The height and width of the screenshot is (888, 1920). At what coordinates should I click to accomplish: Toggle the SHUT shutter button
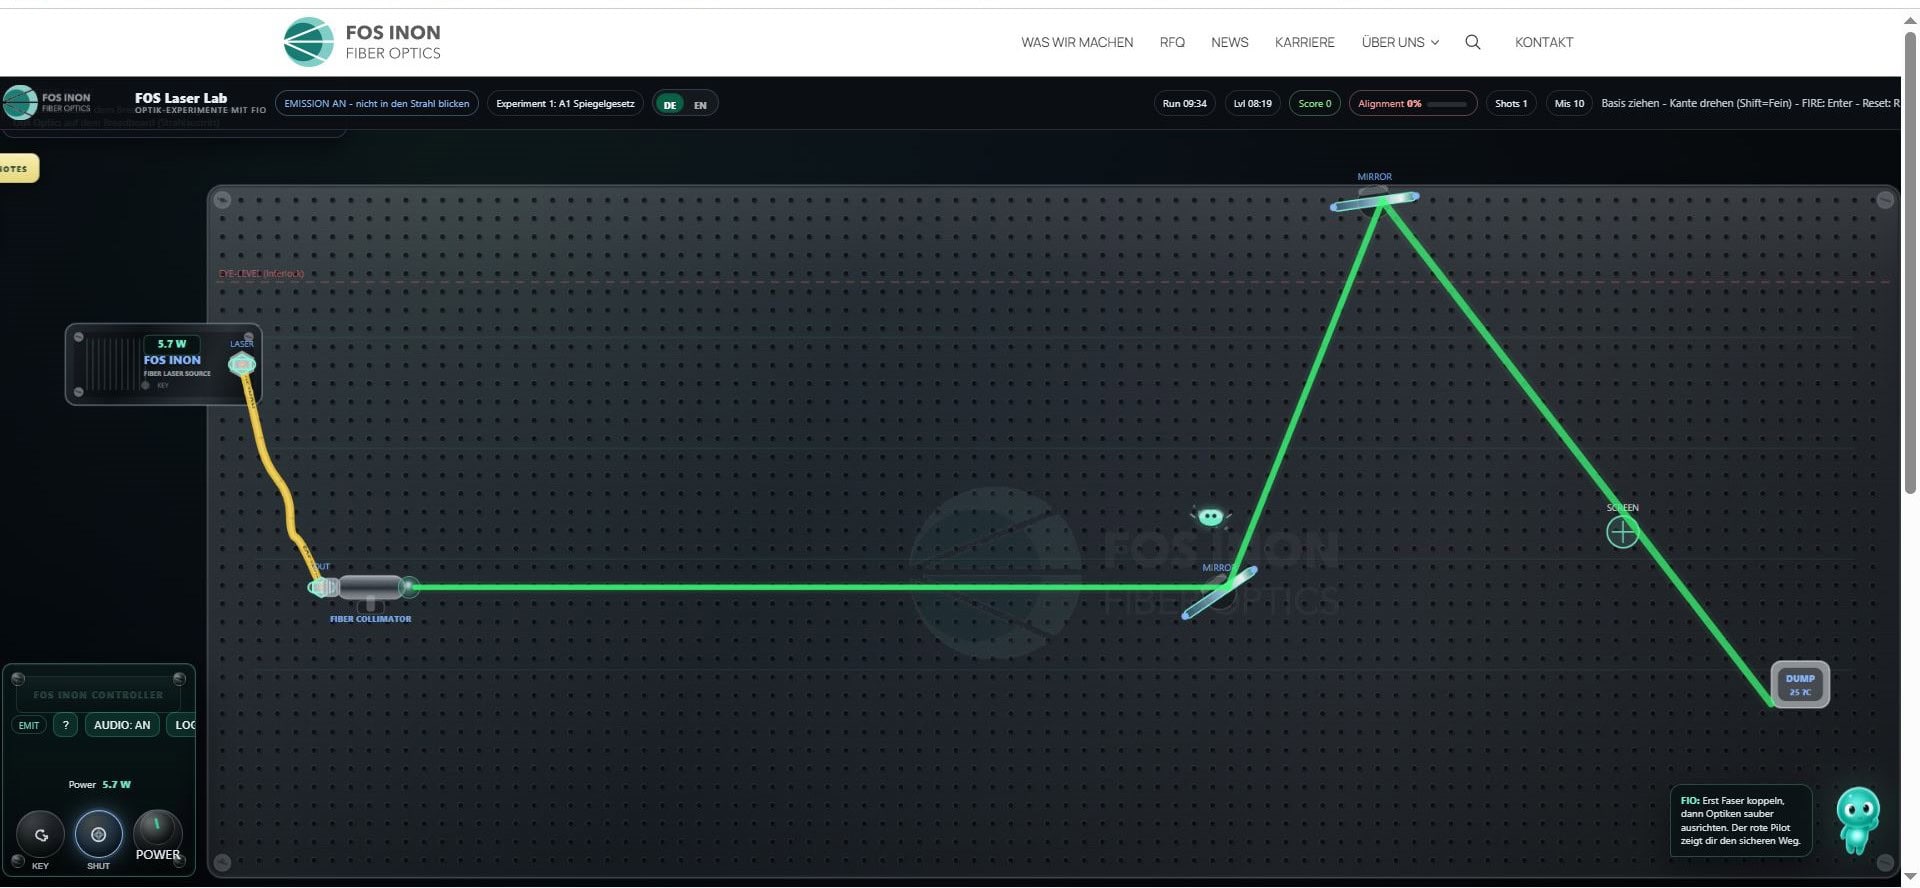[98, 834]
